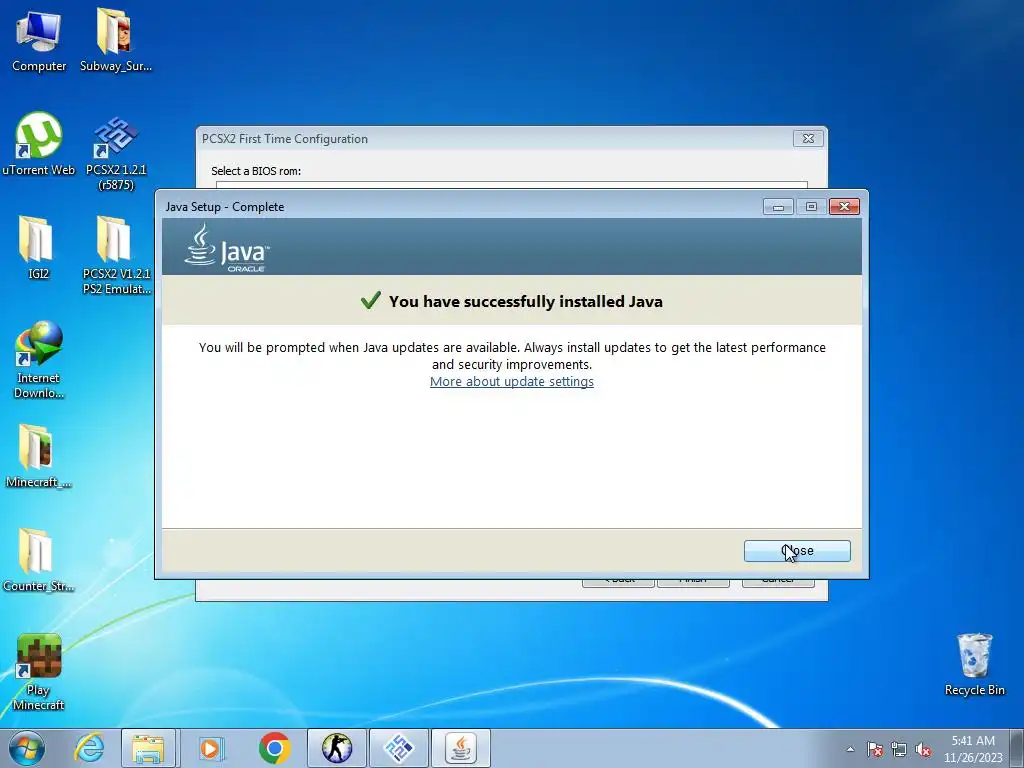Select the Play Minecraft shortcut
This screenshot has width=1024, height=768.
point(39,671)
